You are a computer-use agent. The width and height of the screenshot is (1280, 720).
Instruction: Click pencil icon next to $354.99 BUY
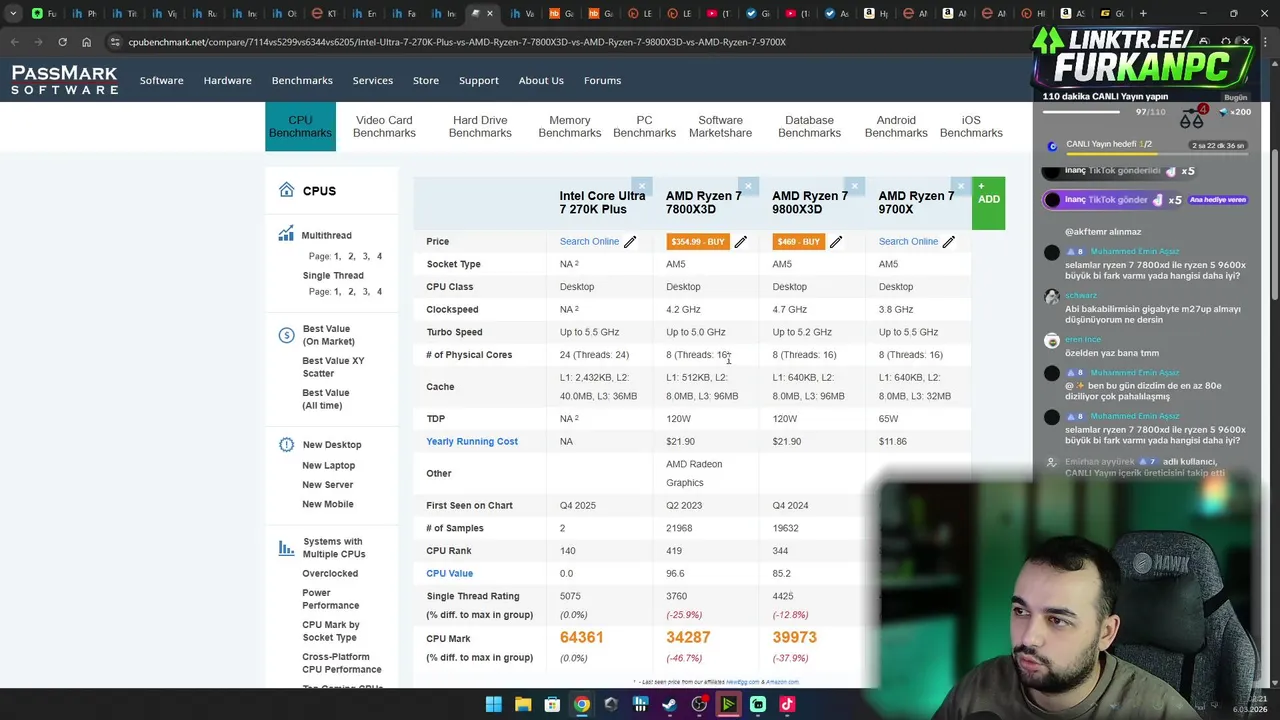click(x=740, y=241)
